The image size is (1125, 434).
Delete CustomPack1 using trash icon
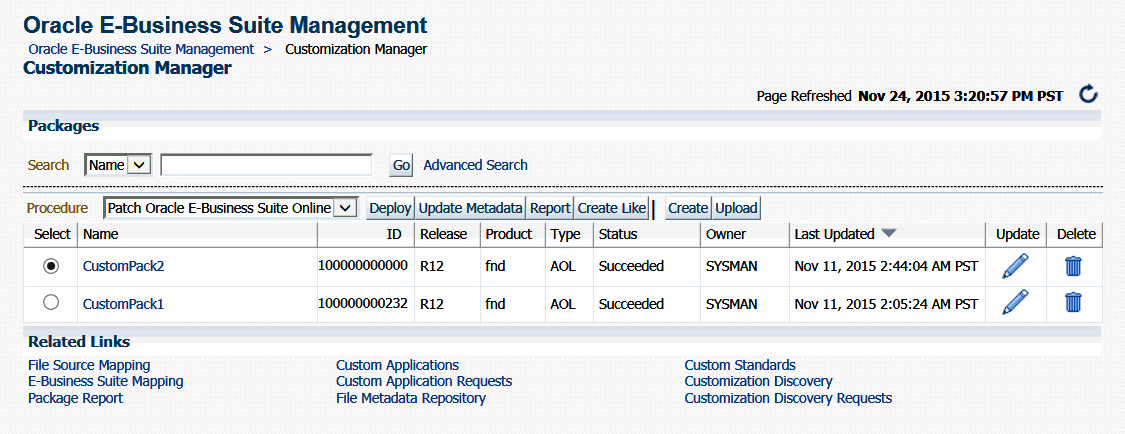[x=1073, y=303]
